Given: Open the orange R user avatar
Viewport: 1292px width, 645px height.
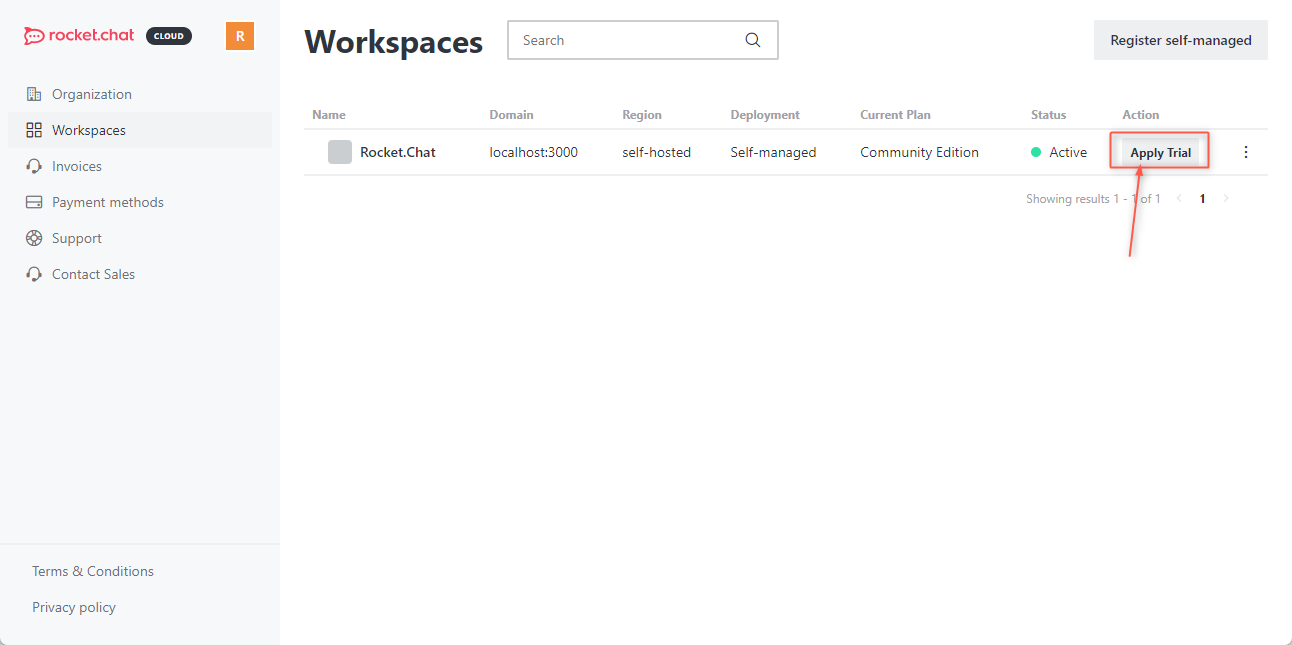Looking at the screenshot, I should point(240,36).
